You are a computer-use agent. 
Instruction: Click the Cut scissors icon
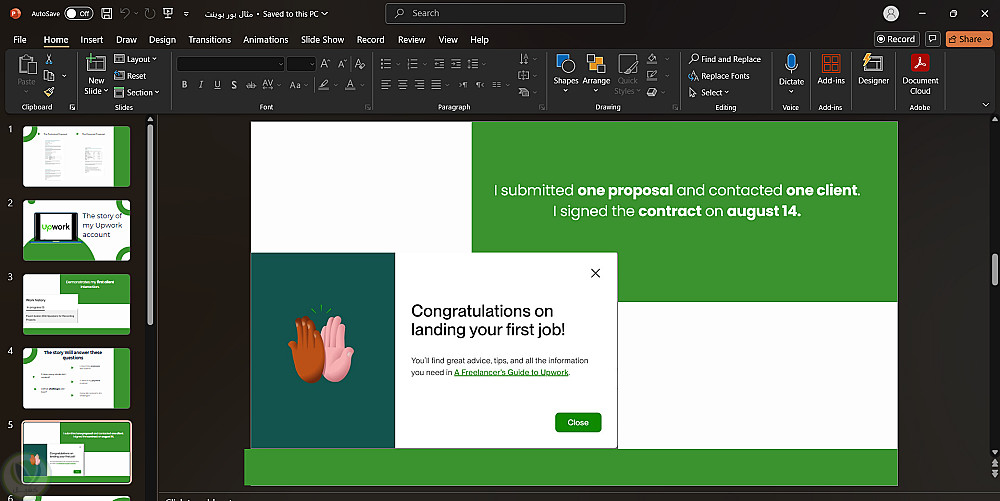coord(49,59)
